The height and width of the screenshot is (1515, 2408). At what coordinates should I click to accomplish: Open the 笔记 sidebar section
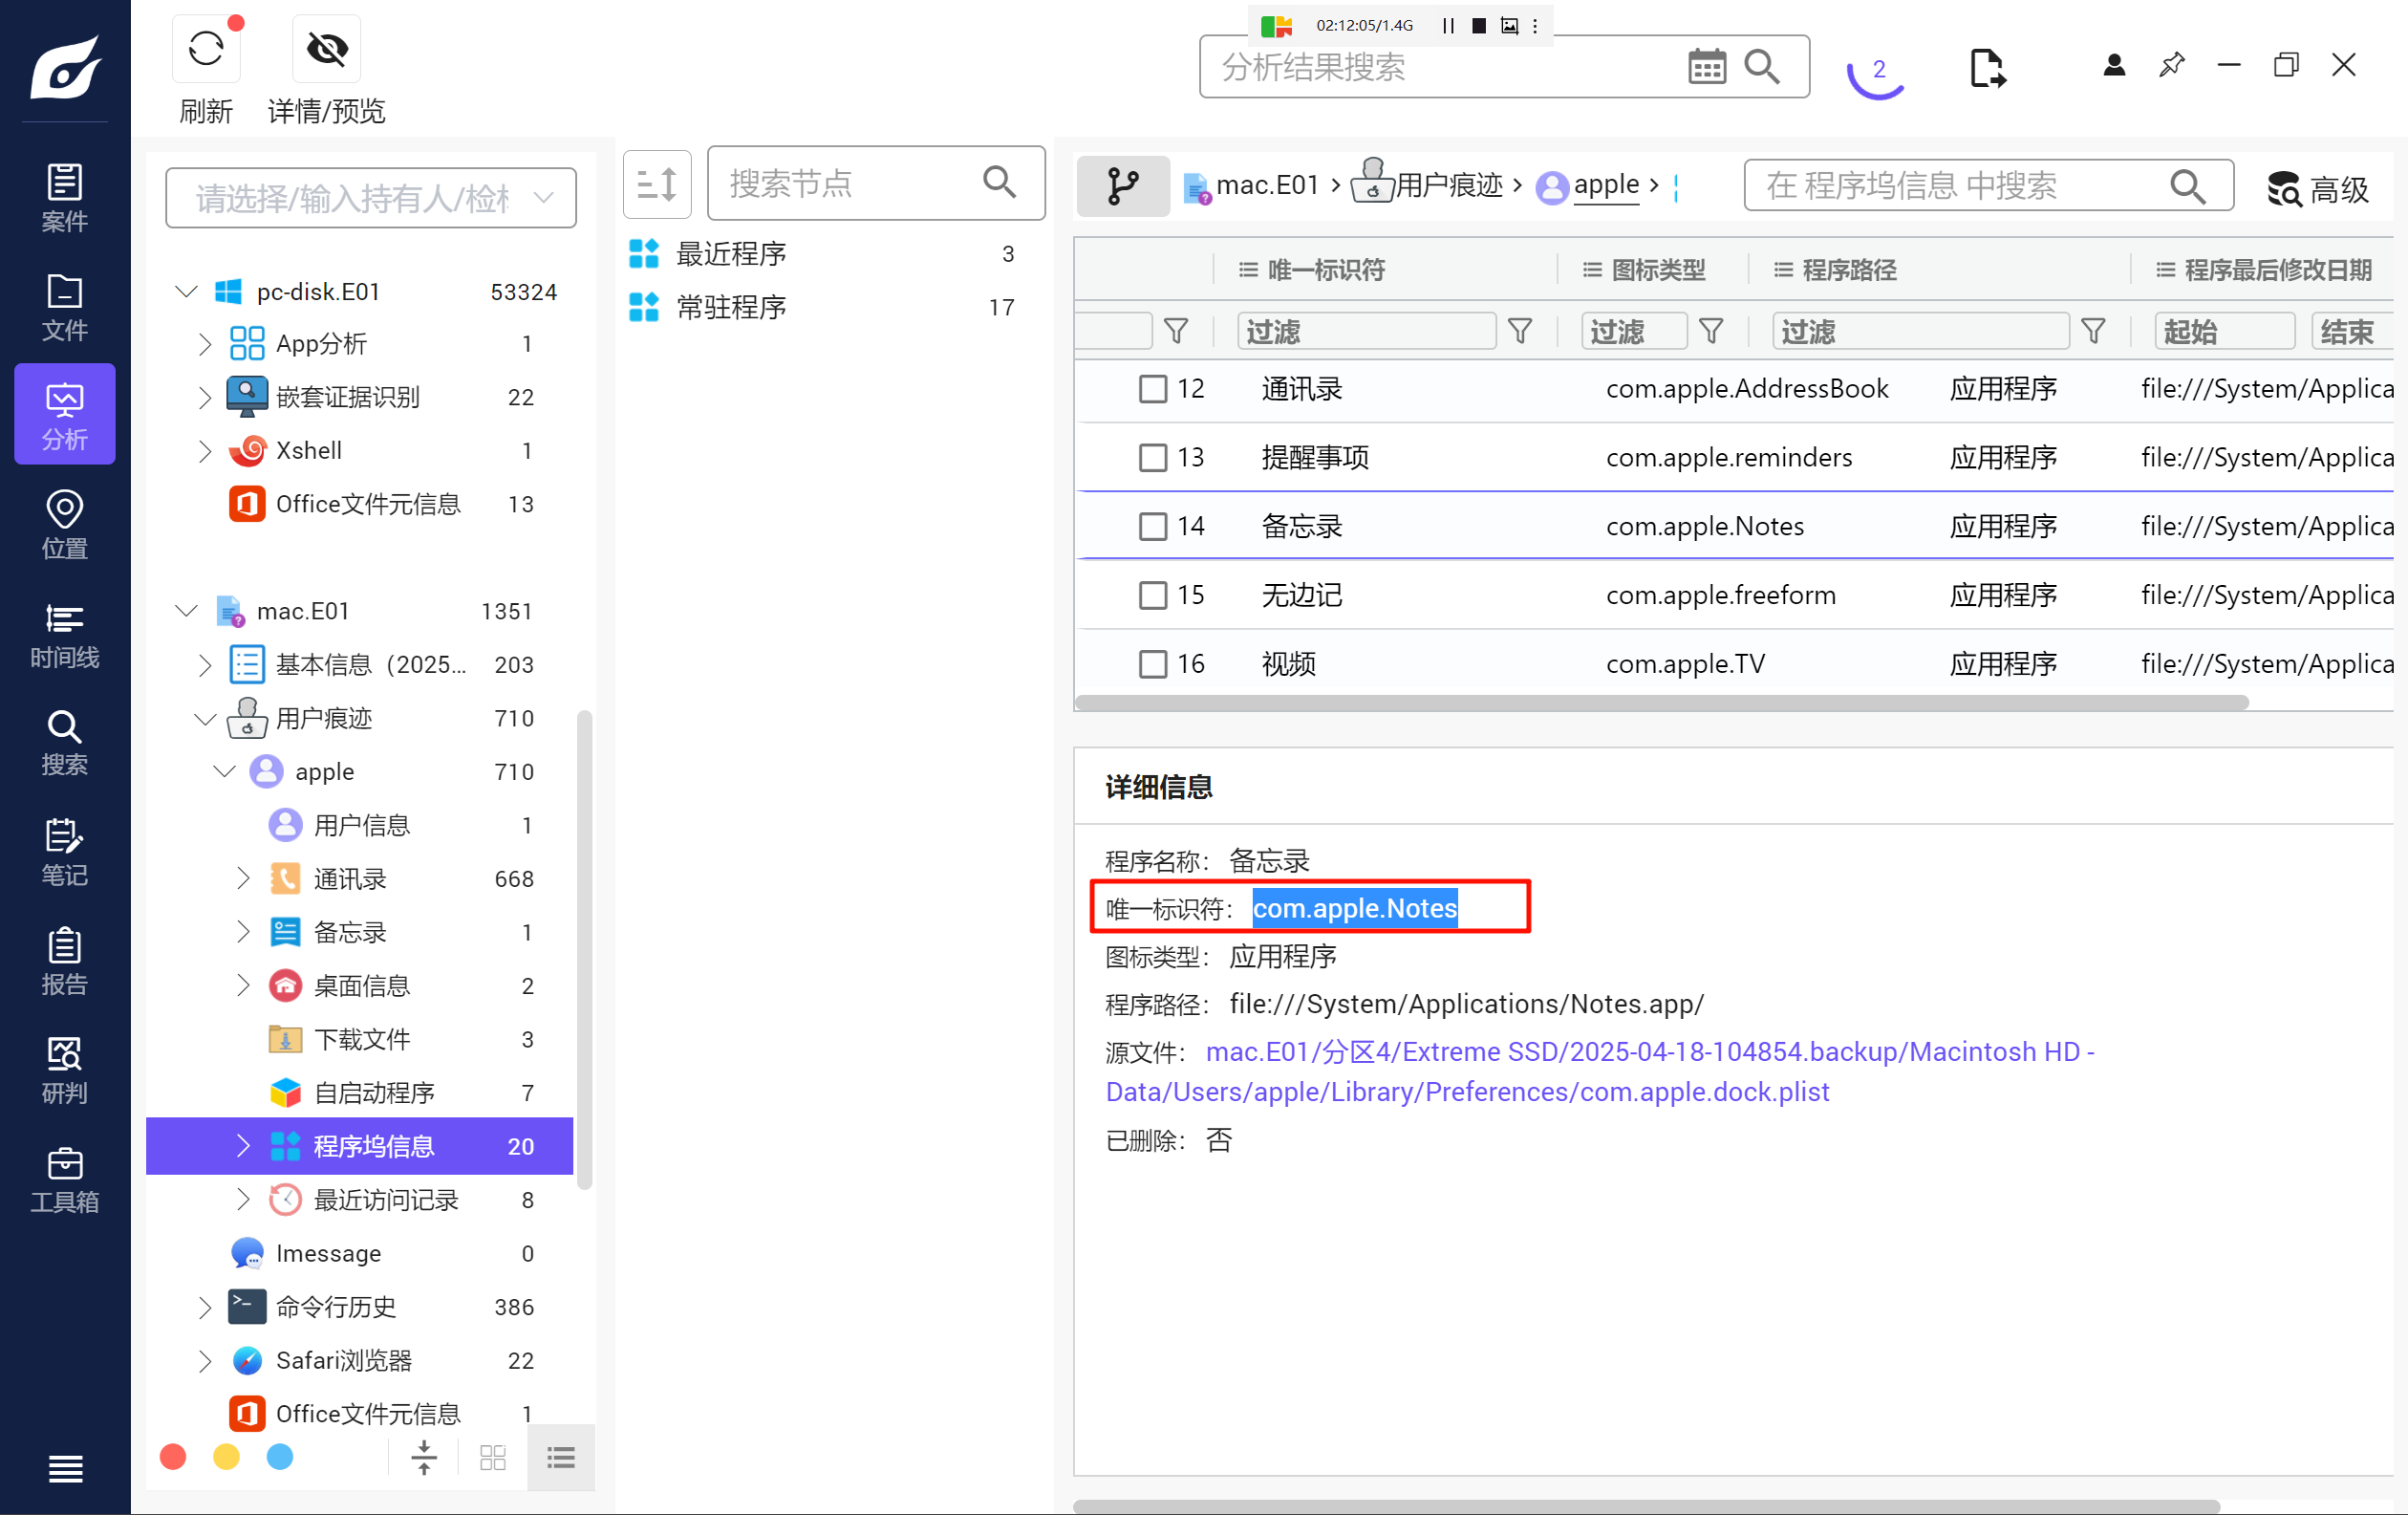(65, 852)
